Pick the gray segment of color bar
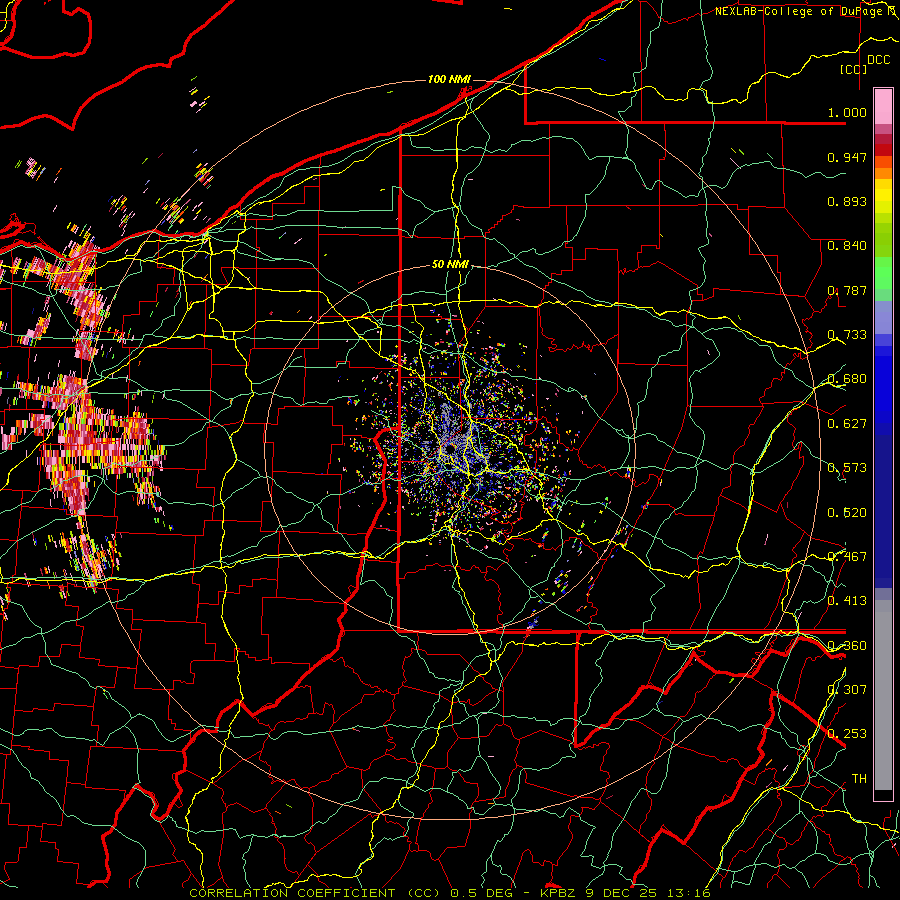The height and width of the screenshot is (900, 900). [x=883, y=695]
